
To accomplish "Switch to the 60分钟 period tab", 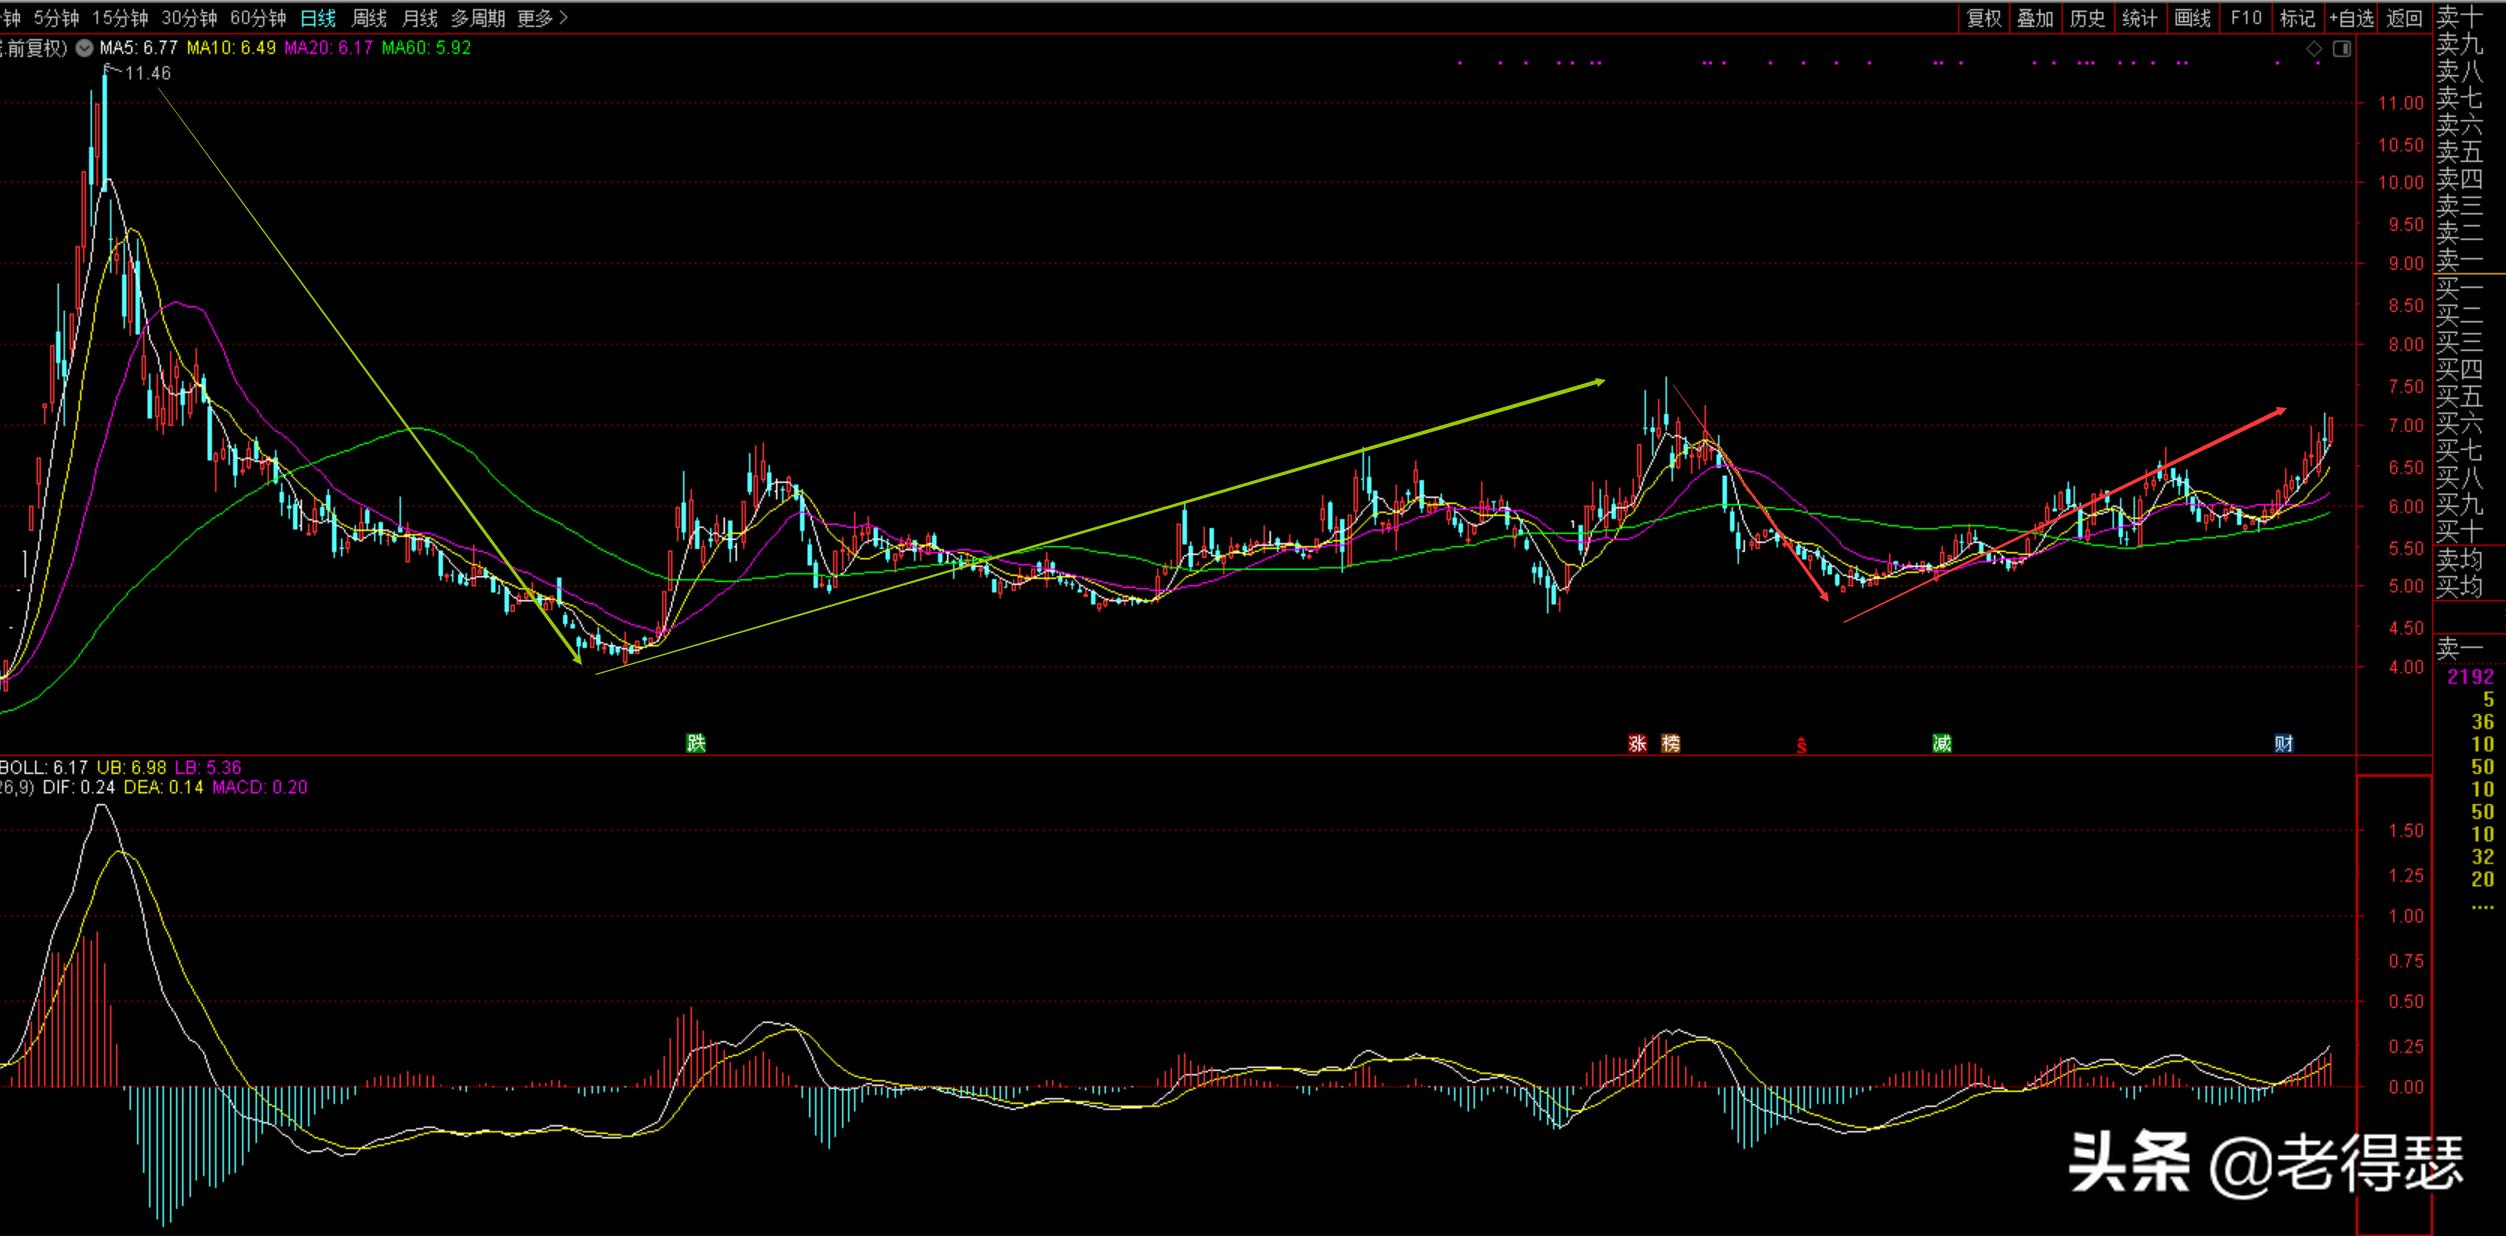I will pyautogui.click(x=257, y=18).
